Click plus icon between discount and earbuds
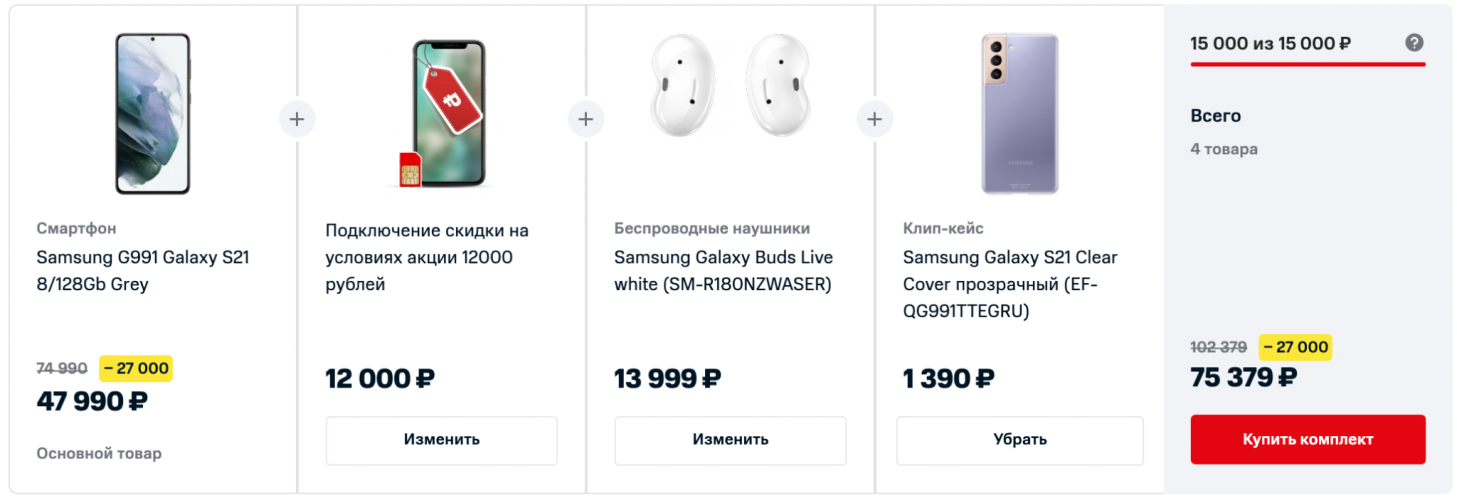1457x500 pixels. (585, 119)
